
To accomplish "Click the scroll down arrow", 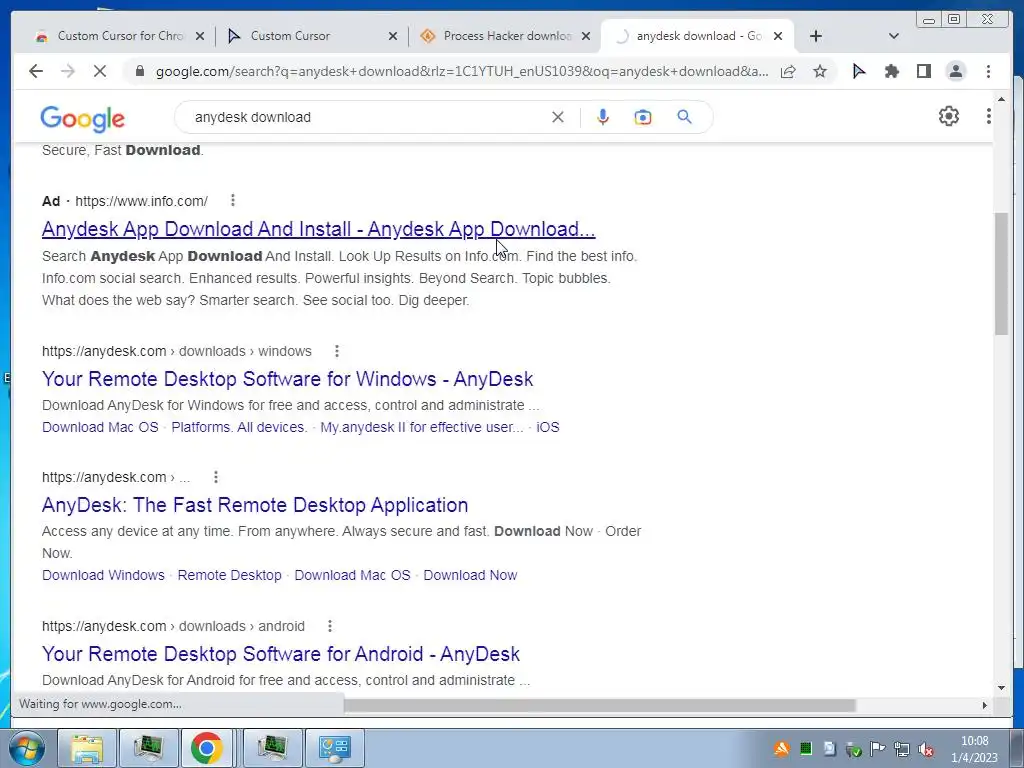I will pyautogui.click(x=1001, y=688).
